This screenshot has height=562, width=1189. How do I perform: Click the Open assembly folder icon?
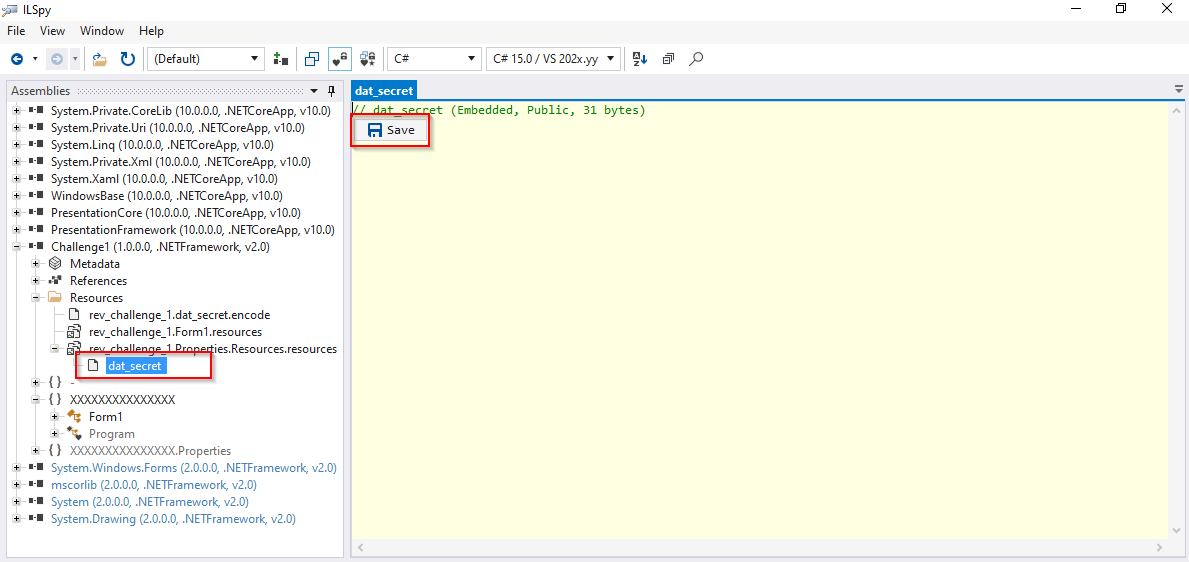point(99,58)
